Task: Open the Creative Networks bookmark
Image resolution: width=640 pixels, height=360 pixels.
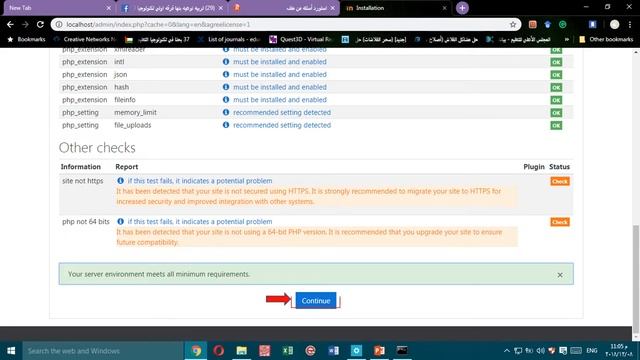Action: [84, 40]
